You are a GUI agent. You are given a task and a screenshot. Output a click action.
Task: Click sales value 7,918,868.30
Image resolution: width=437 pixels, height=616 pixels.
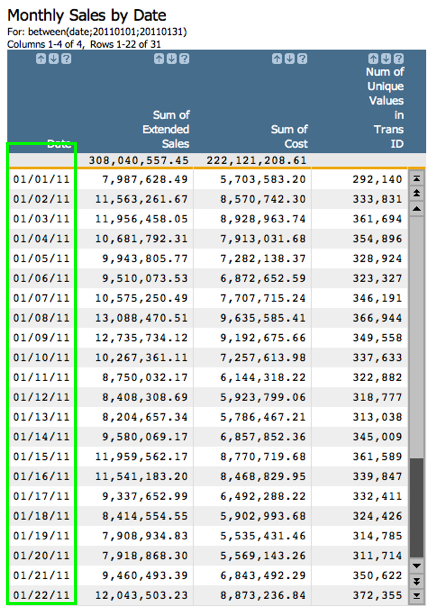click(145, 556)
